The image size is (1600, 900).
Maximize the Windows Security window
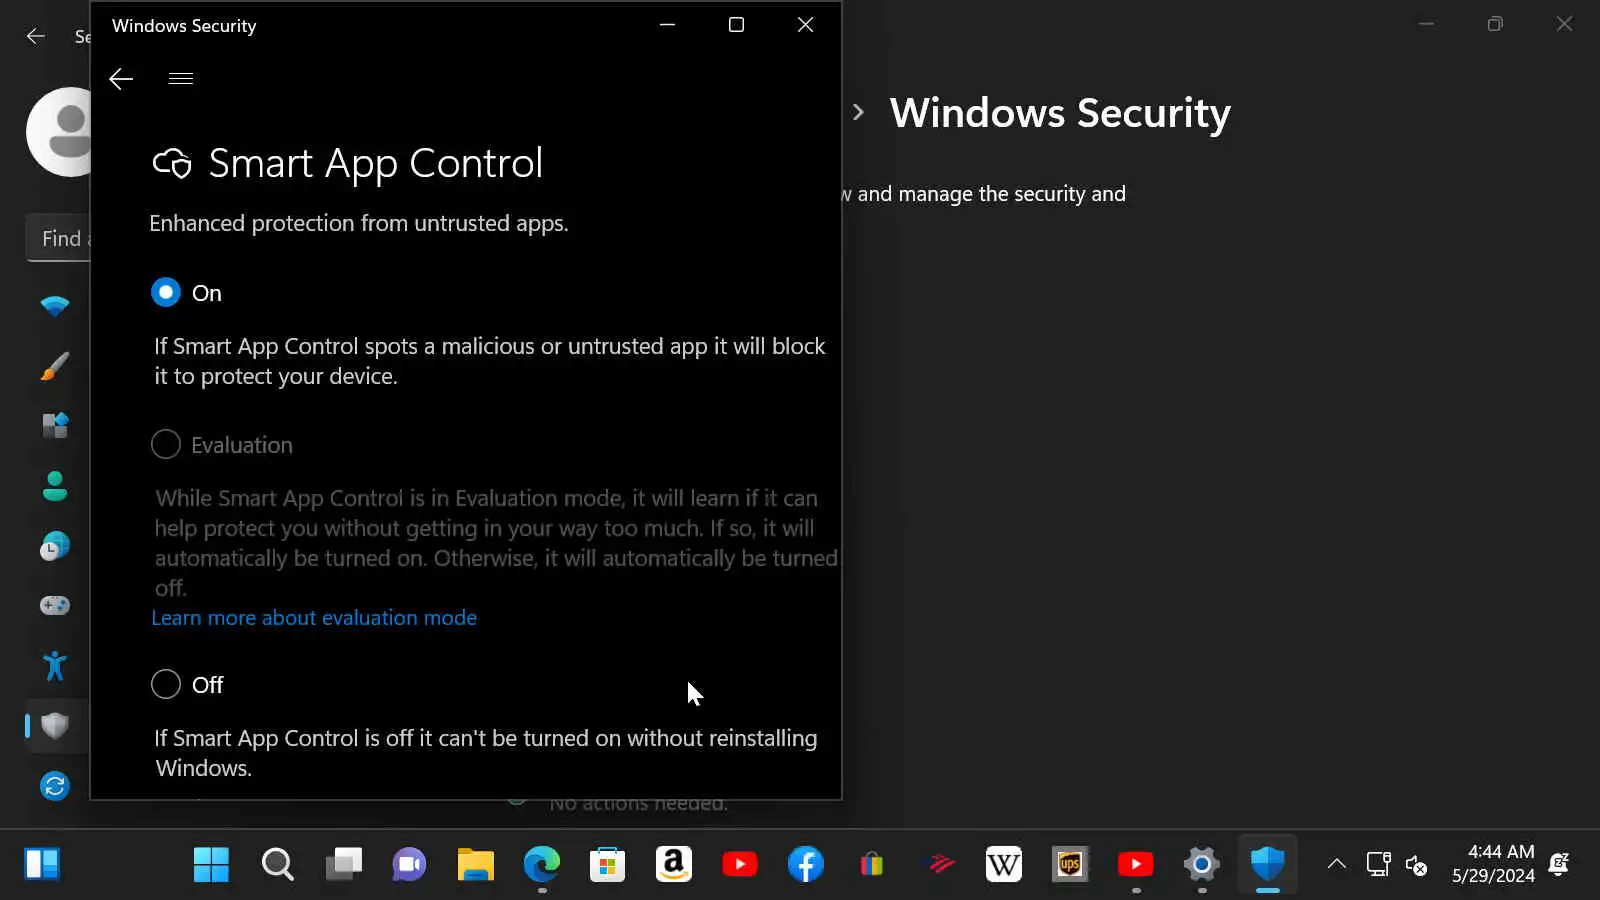point(736,25)
